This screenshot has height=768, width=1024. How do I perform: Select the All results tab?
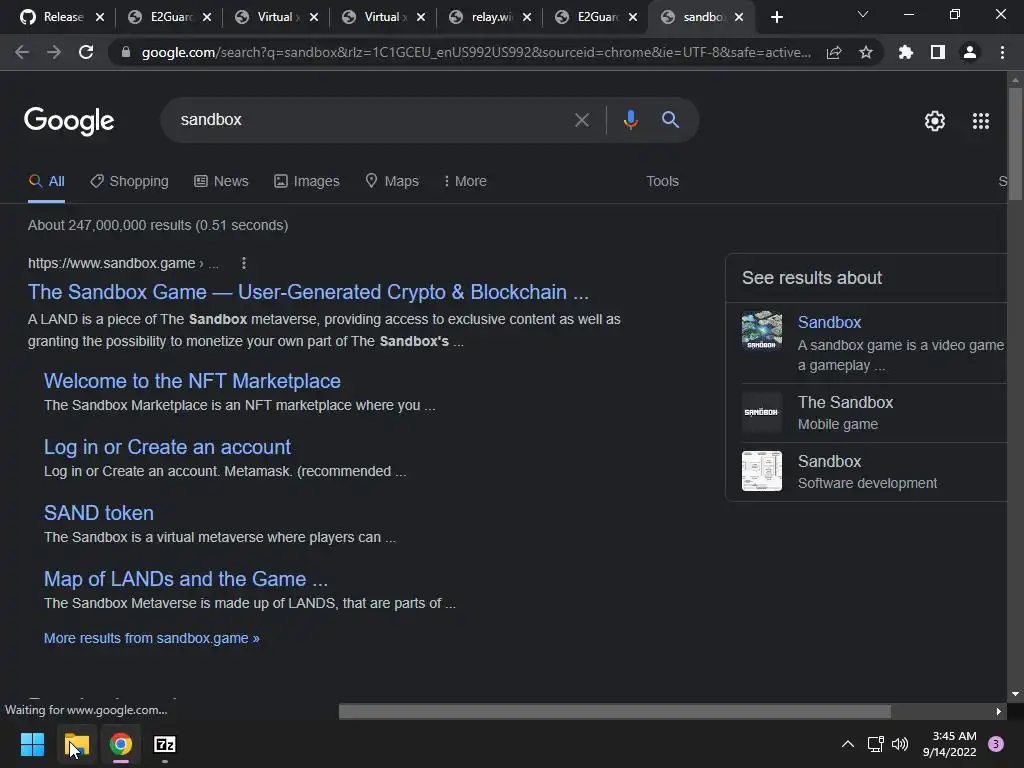click(x=46, y=182)
